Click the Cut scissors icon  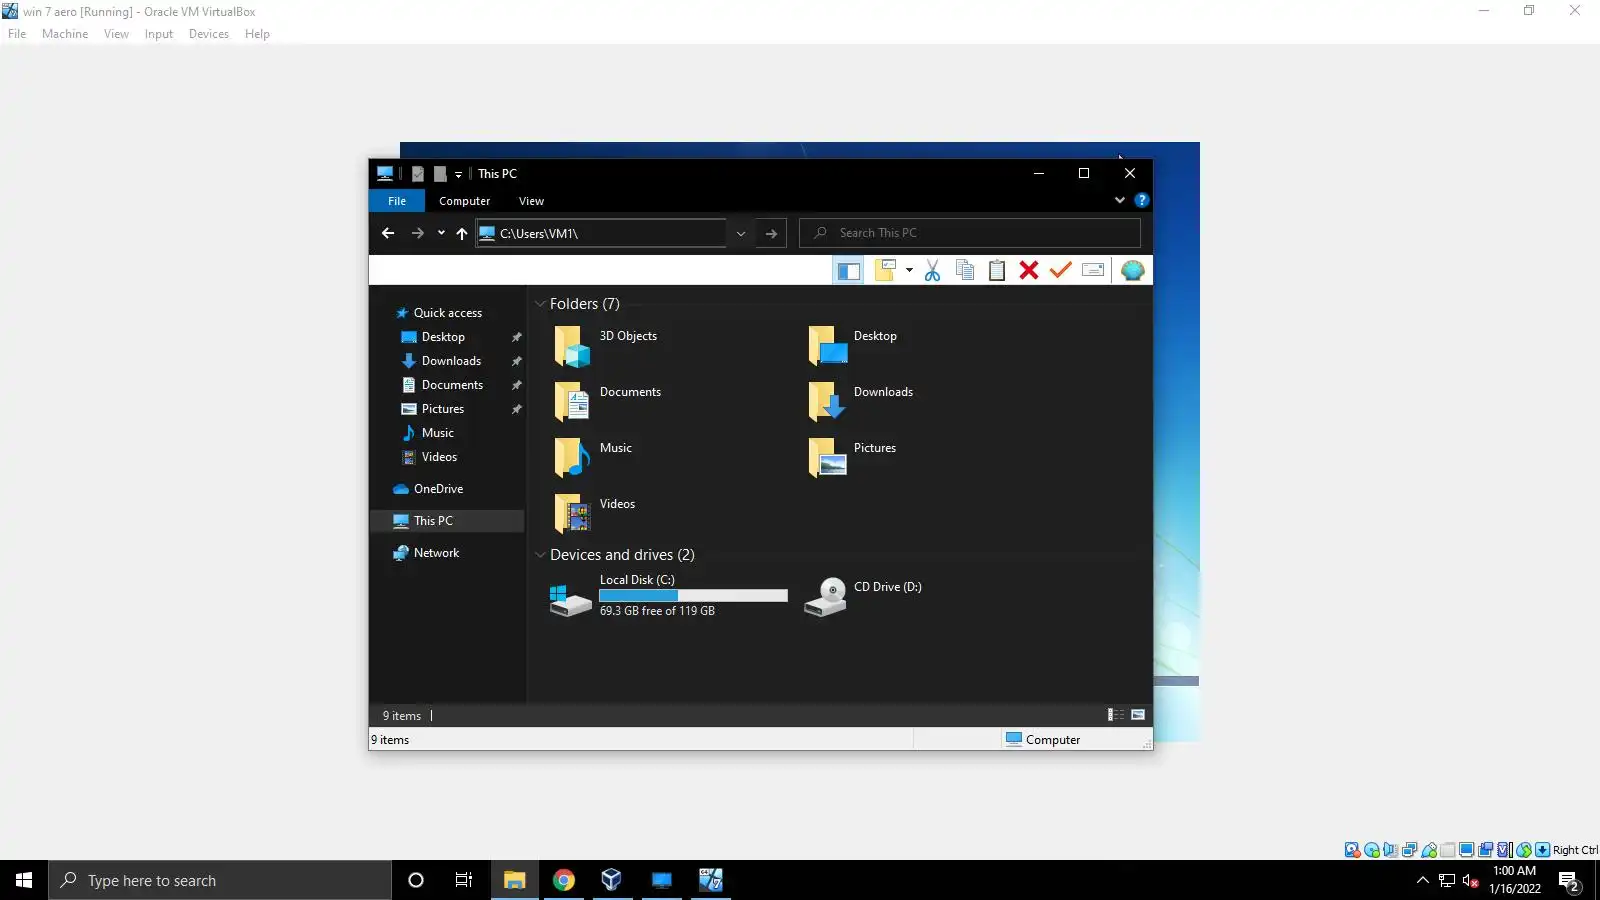coord(932,270)
